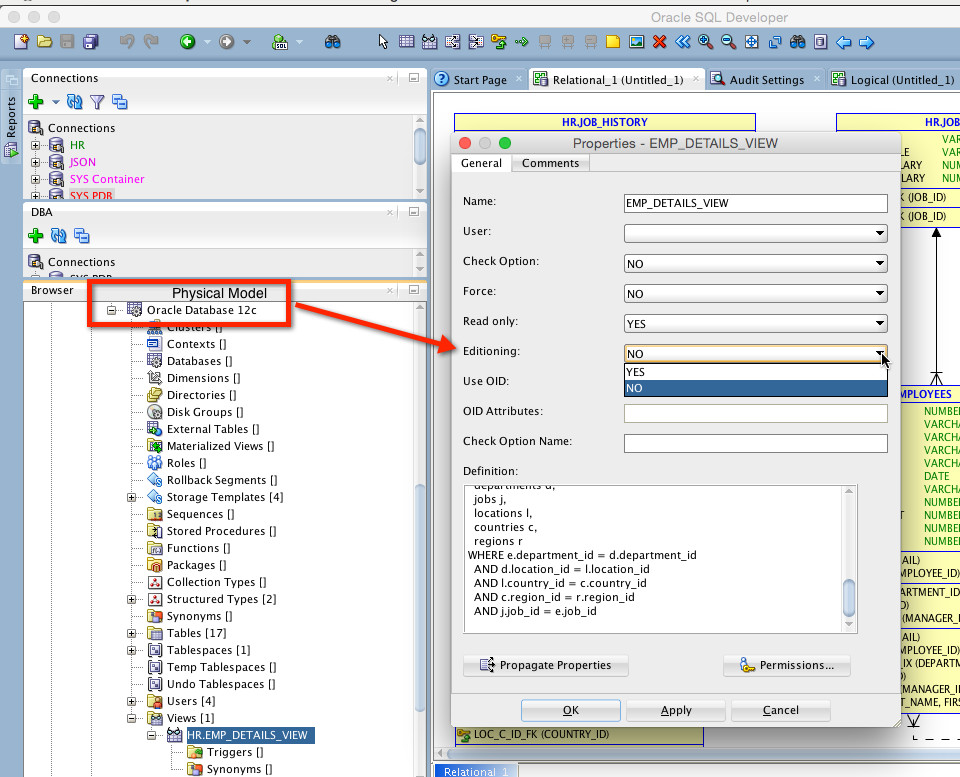
Task: Click the Propagate Properties button
Action: [x=546, y=665]
